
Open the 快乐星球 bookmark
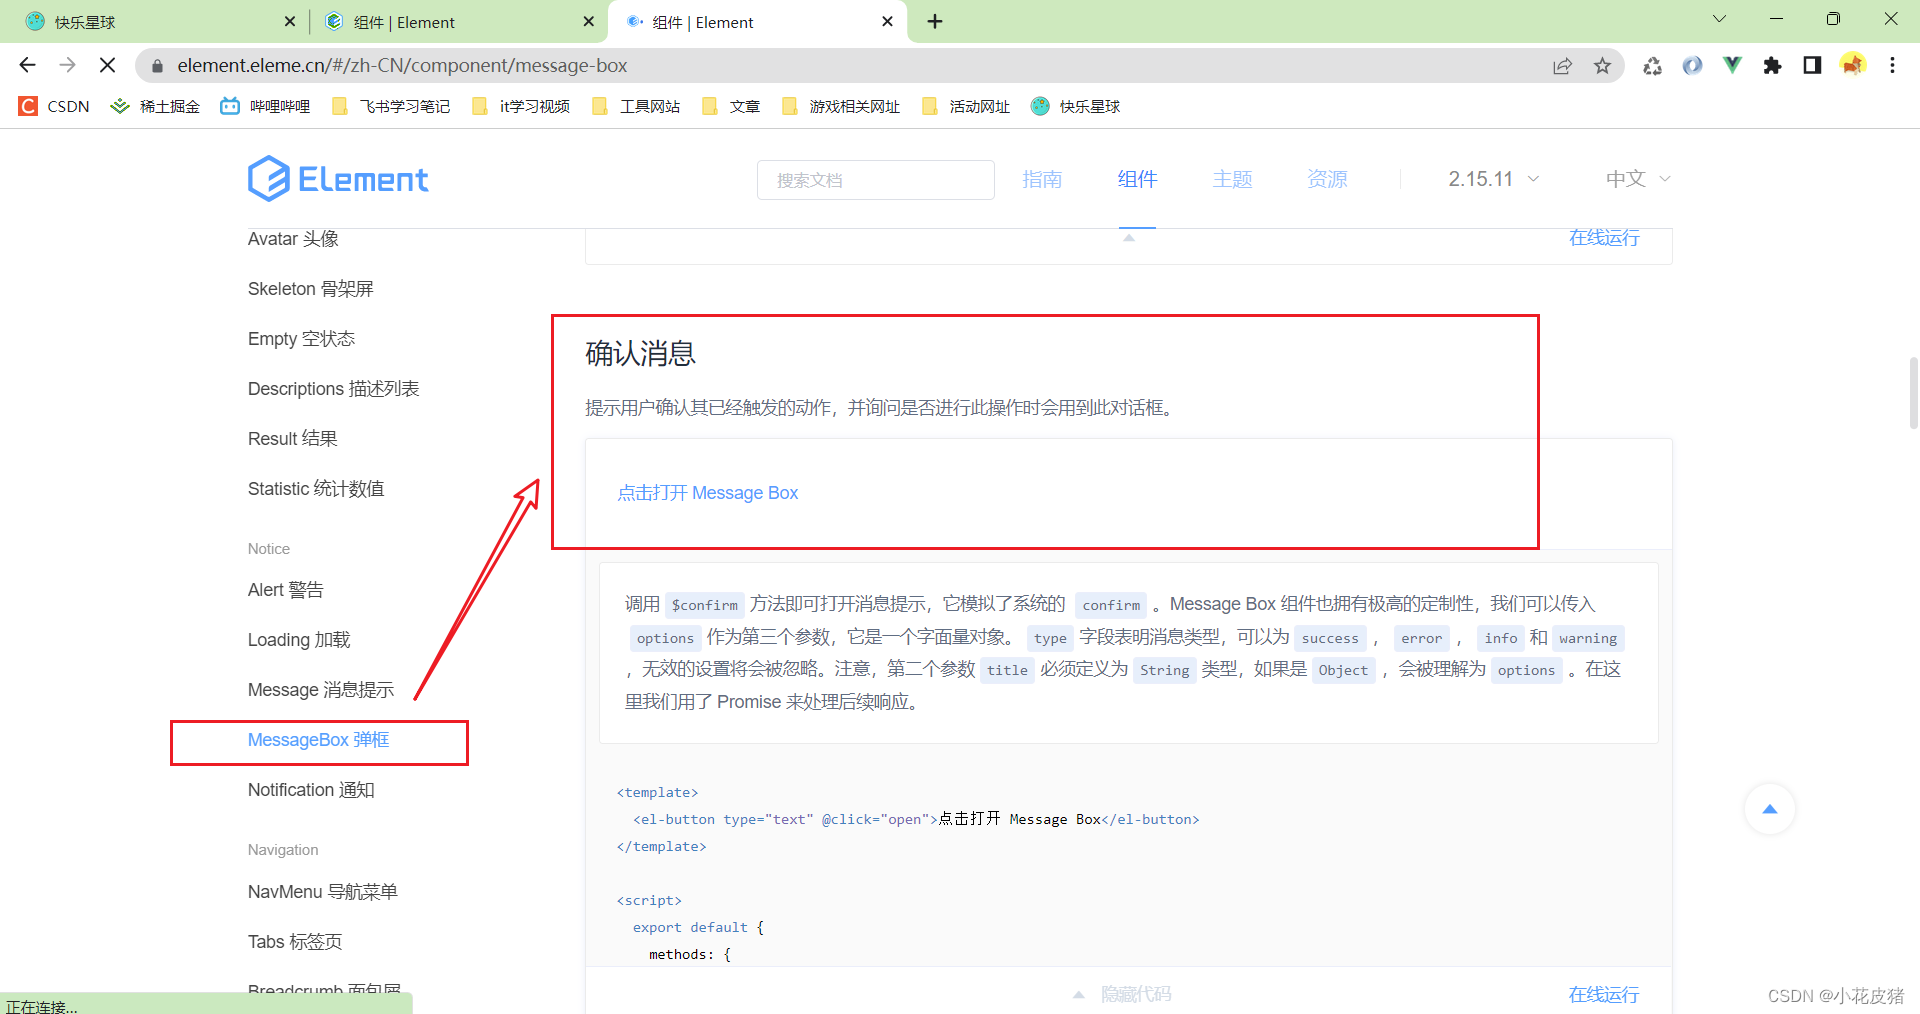pos(1076,106)
